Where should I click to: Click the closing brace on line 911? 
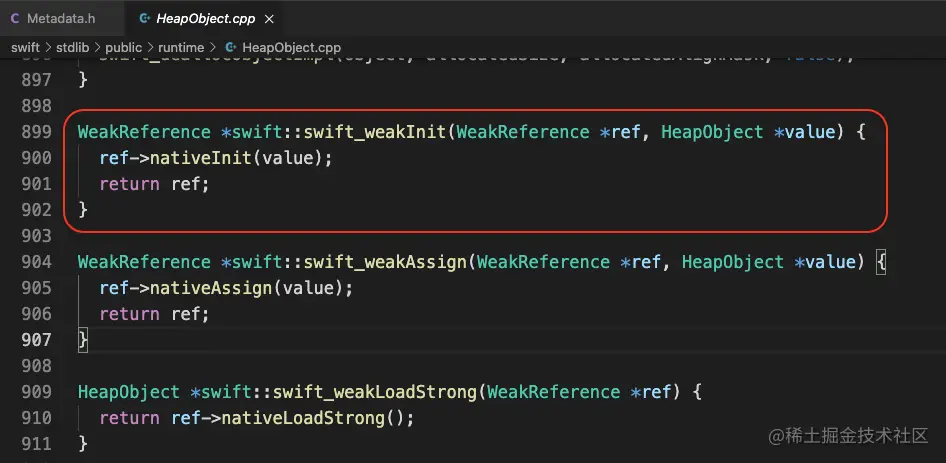[x=83, y=444]
